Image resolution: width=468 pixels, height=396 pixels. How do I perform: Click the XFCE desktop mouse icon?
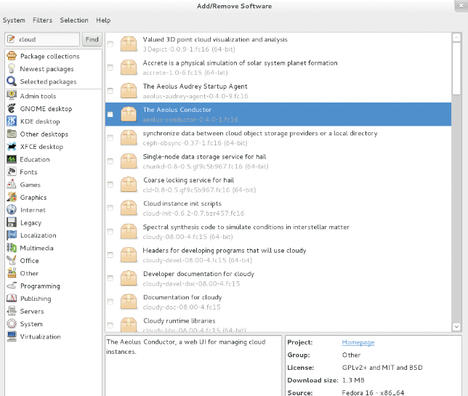[x=12, y=146]
